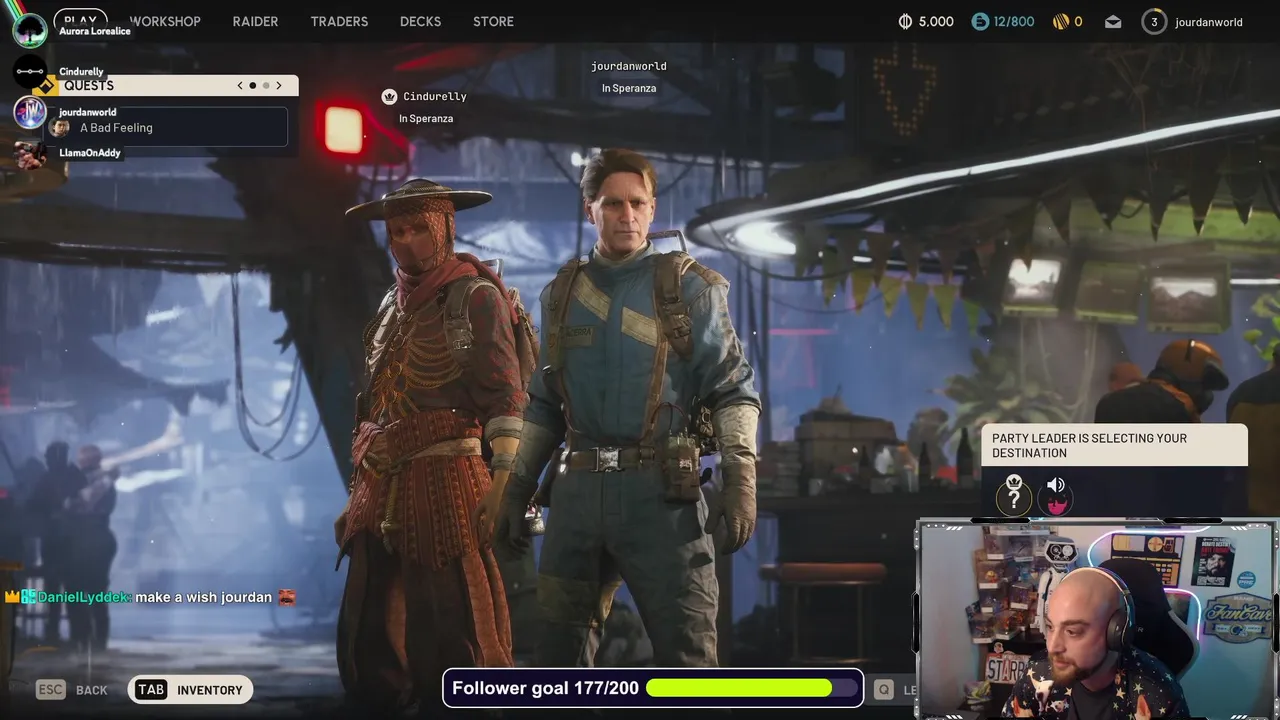Screen dimensions: 1280x720
Task: Click DanielLyddek chat message
Action: click(150, 597)
